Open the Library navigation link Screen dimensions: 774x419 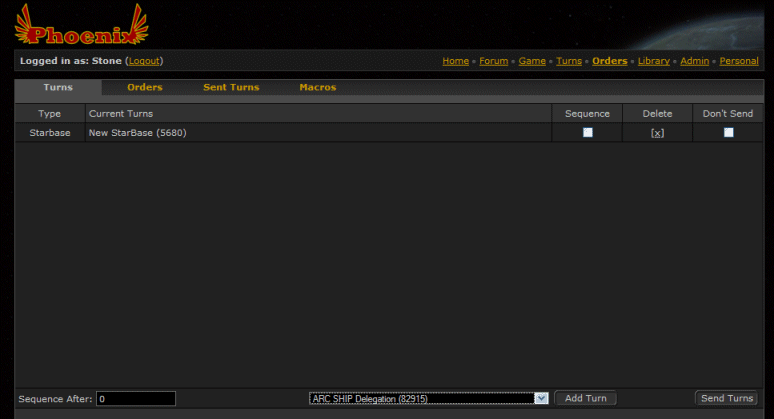[654, 61]
